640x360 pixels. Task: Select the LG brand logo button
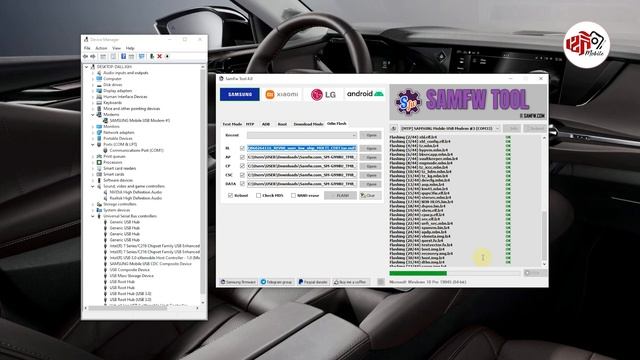(x=323, y=94)
